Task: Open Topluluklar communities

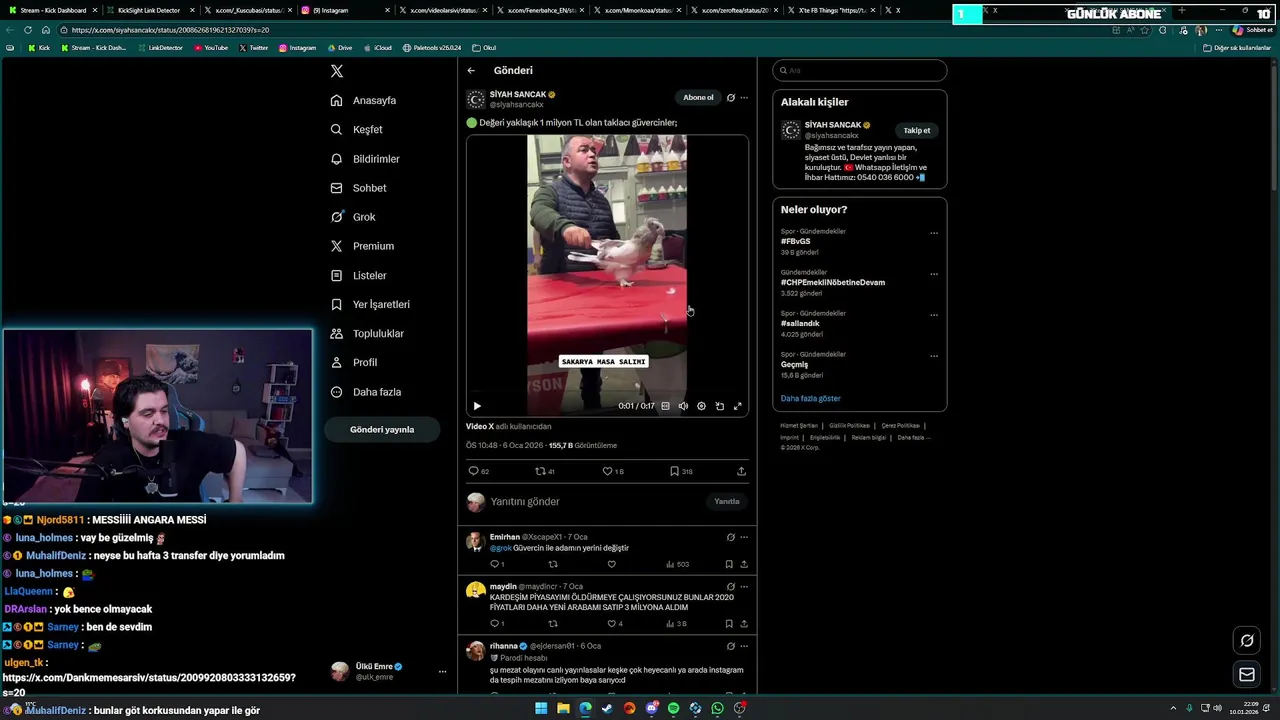Action: point(367,333)
